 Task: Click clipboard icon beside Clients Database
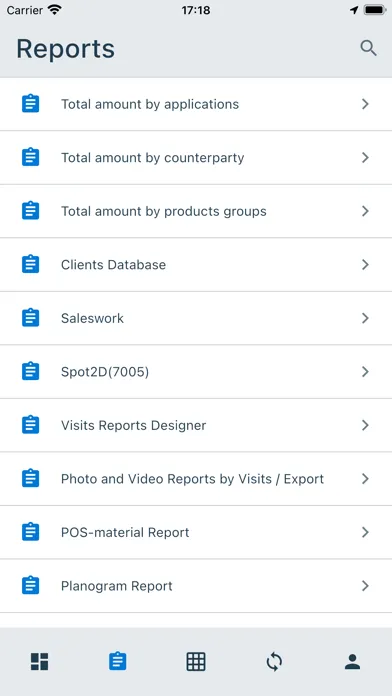coord(31,264)
